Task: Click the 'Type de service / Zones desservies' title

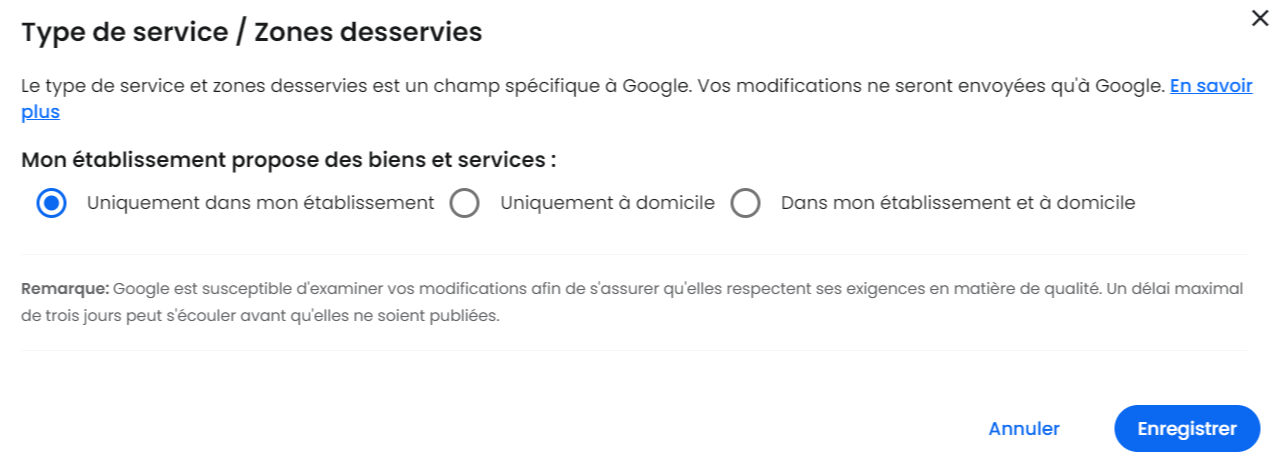Action: point(252,33)
